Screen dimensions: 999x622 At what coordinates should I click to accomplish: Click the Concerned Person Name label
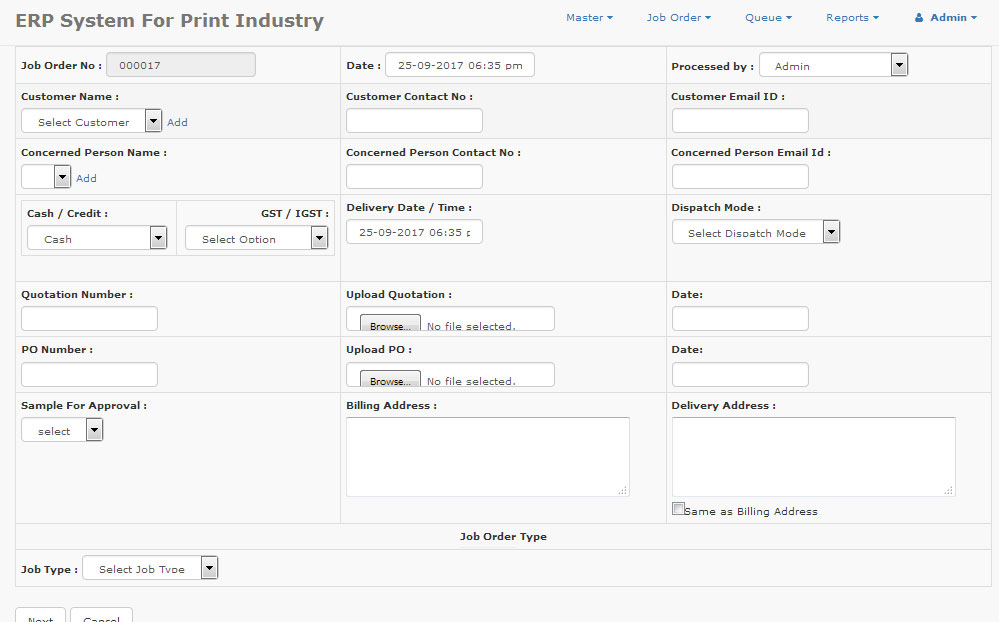(x=94, y=153)
